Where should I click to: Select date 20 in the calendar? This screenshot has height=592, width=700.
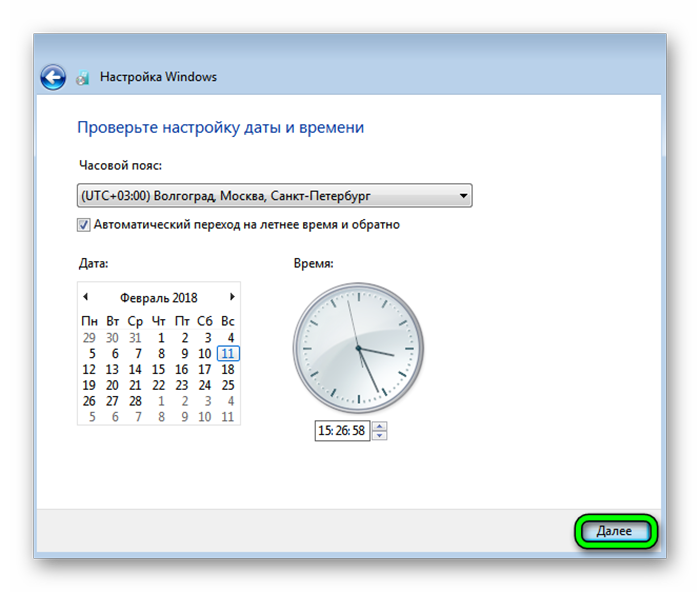tap(112, 385)
